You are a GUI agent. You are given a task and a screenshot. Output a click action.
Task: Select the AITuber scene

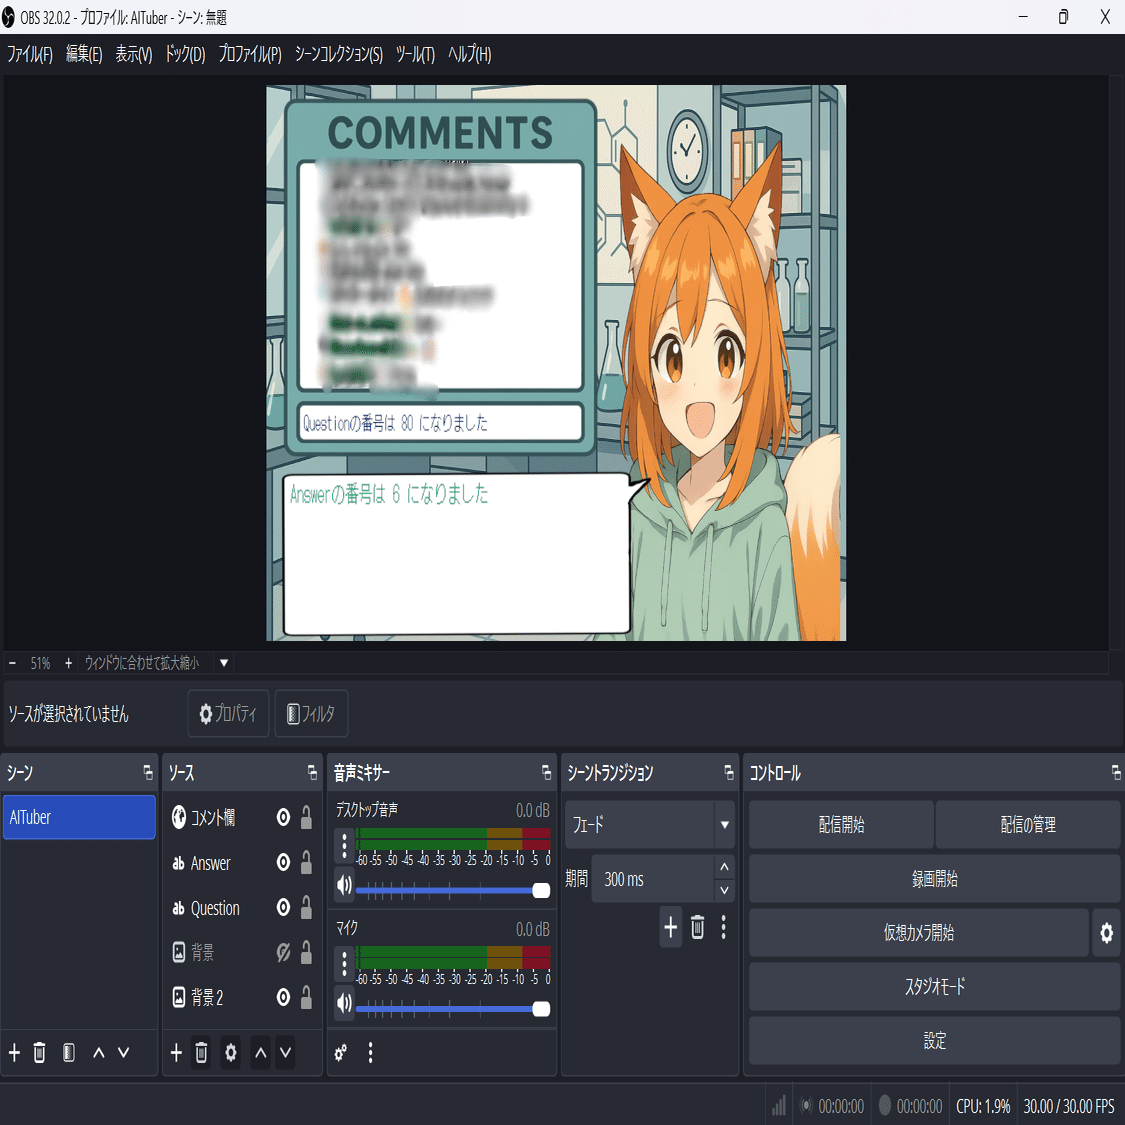(79, 817)
